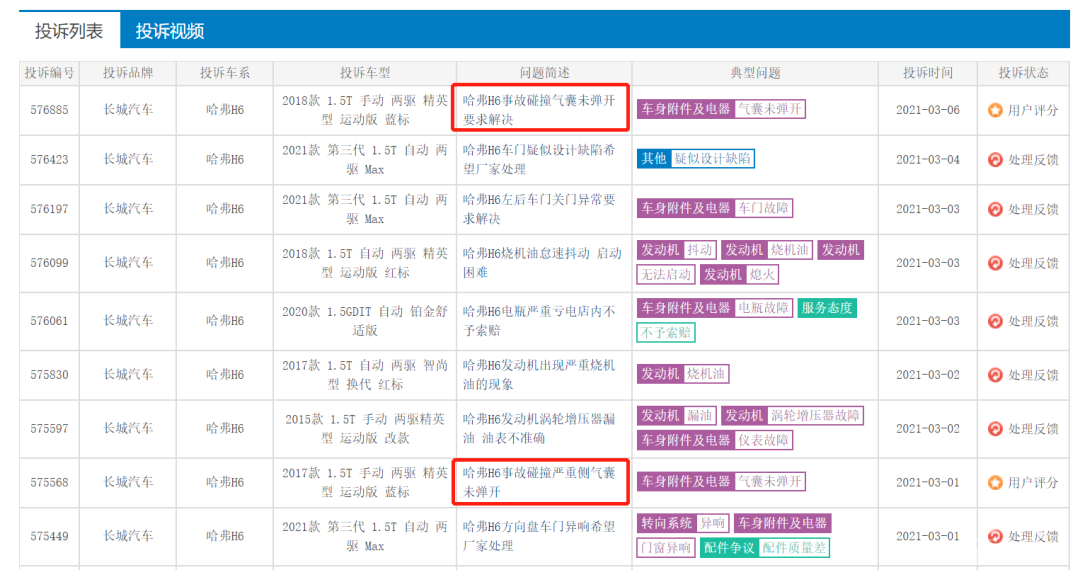1080x570 pixels.
Task: Click complaint number 576197
Action: tap(50, 209)
